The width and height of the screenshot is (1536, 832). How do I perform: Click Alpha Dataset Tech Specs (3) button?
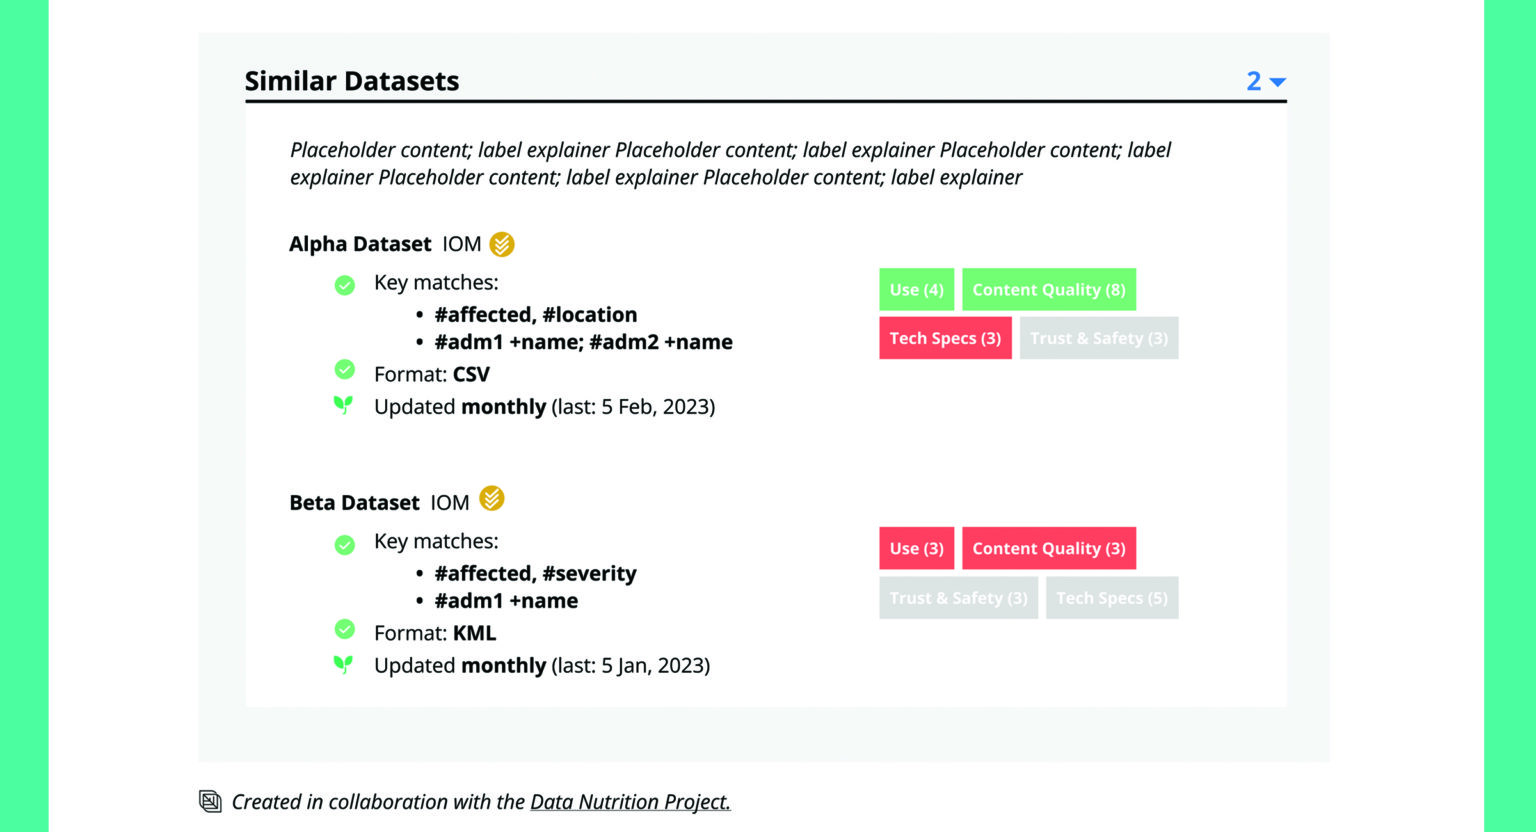pyautogui.click(x=945, y=338)
